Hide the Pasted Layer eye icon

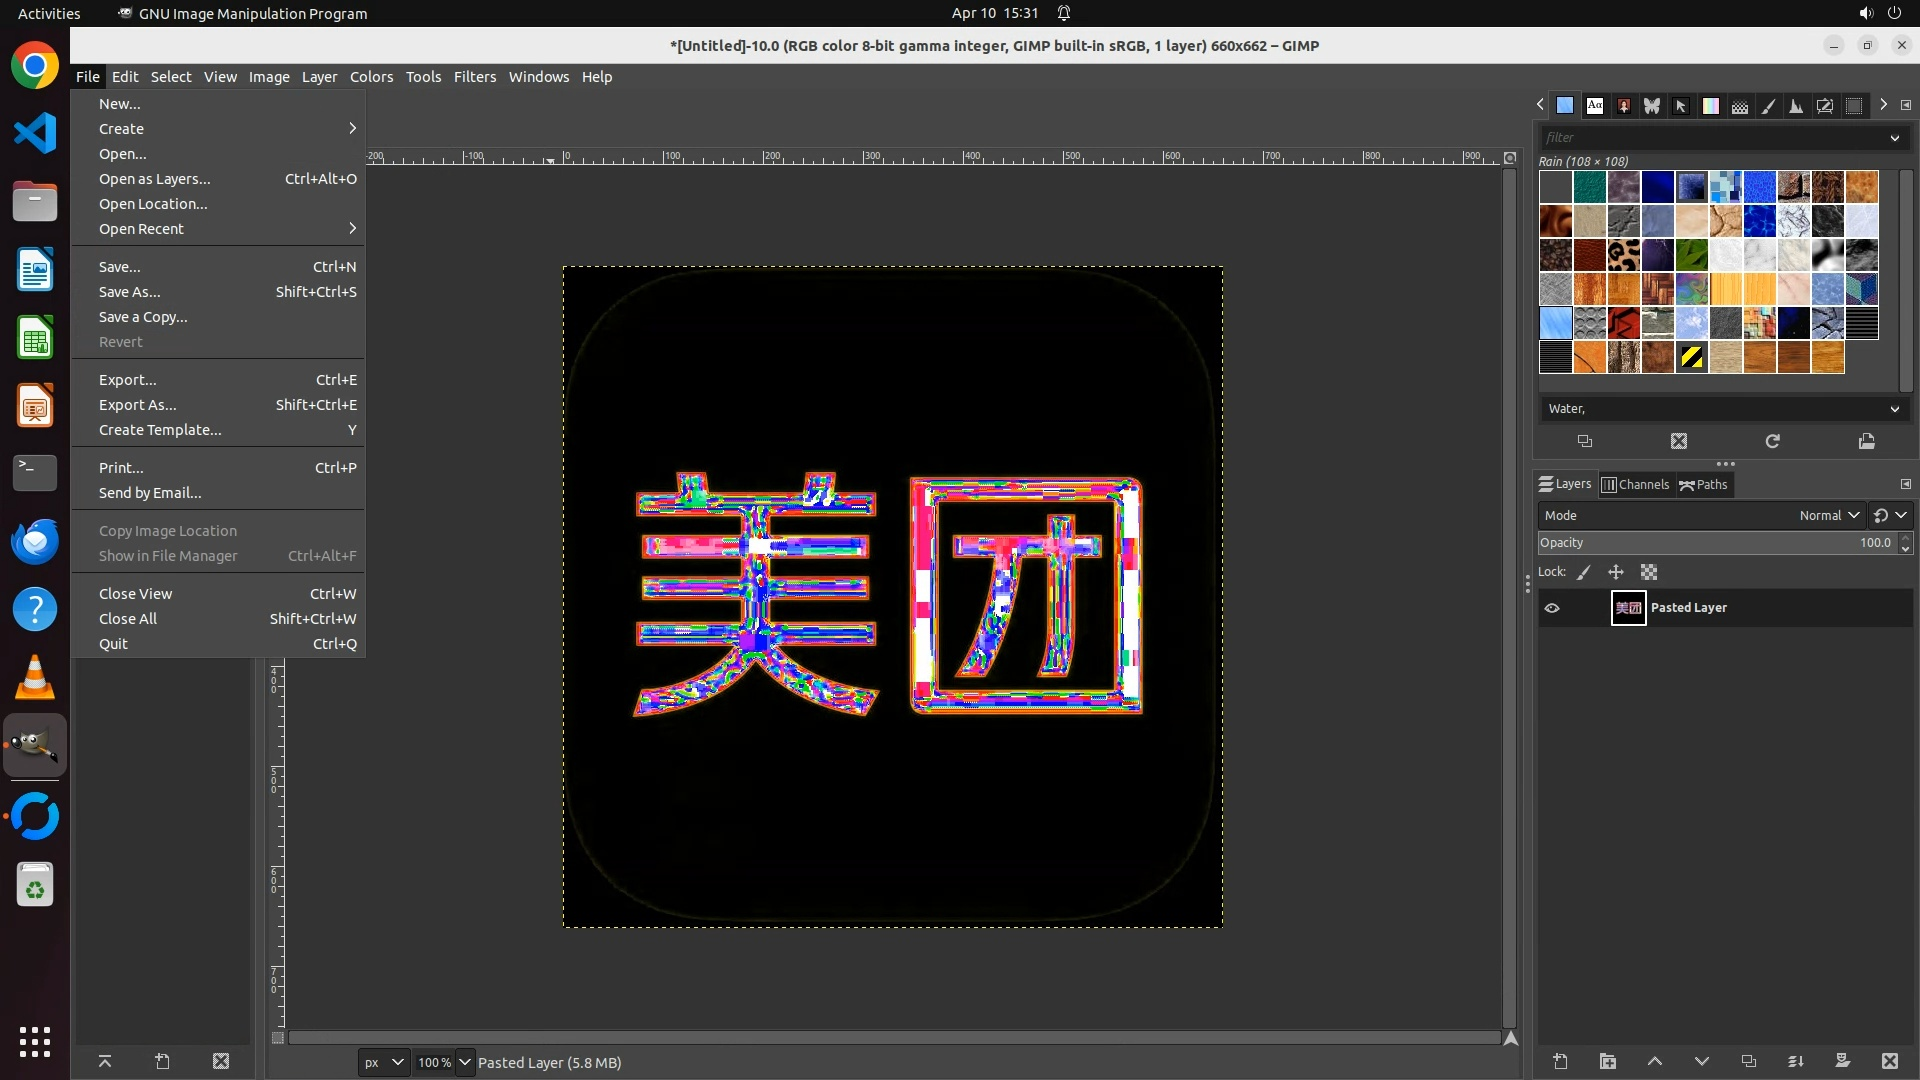pos(1552,608)
